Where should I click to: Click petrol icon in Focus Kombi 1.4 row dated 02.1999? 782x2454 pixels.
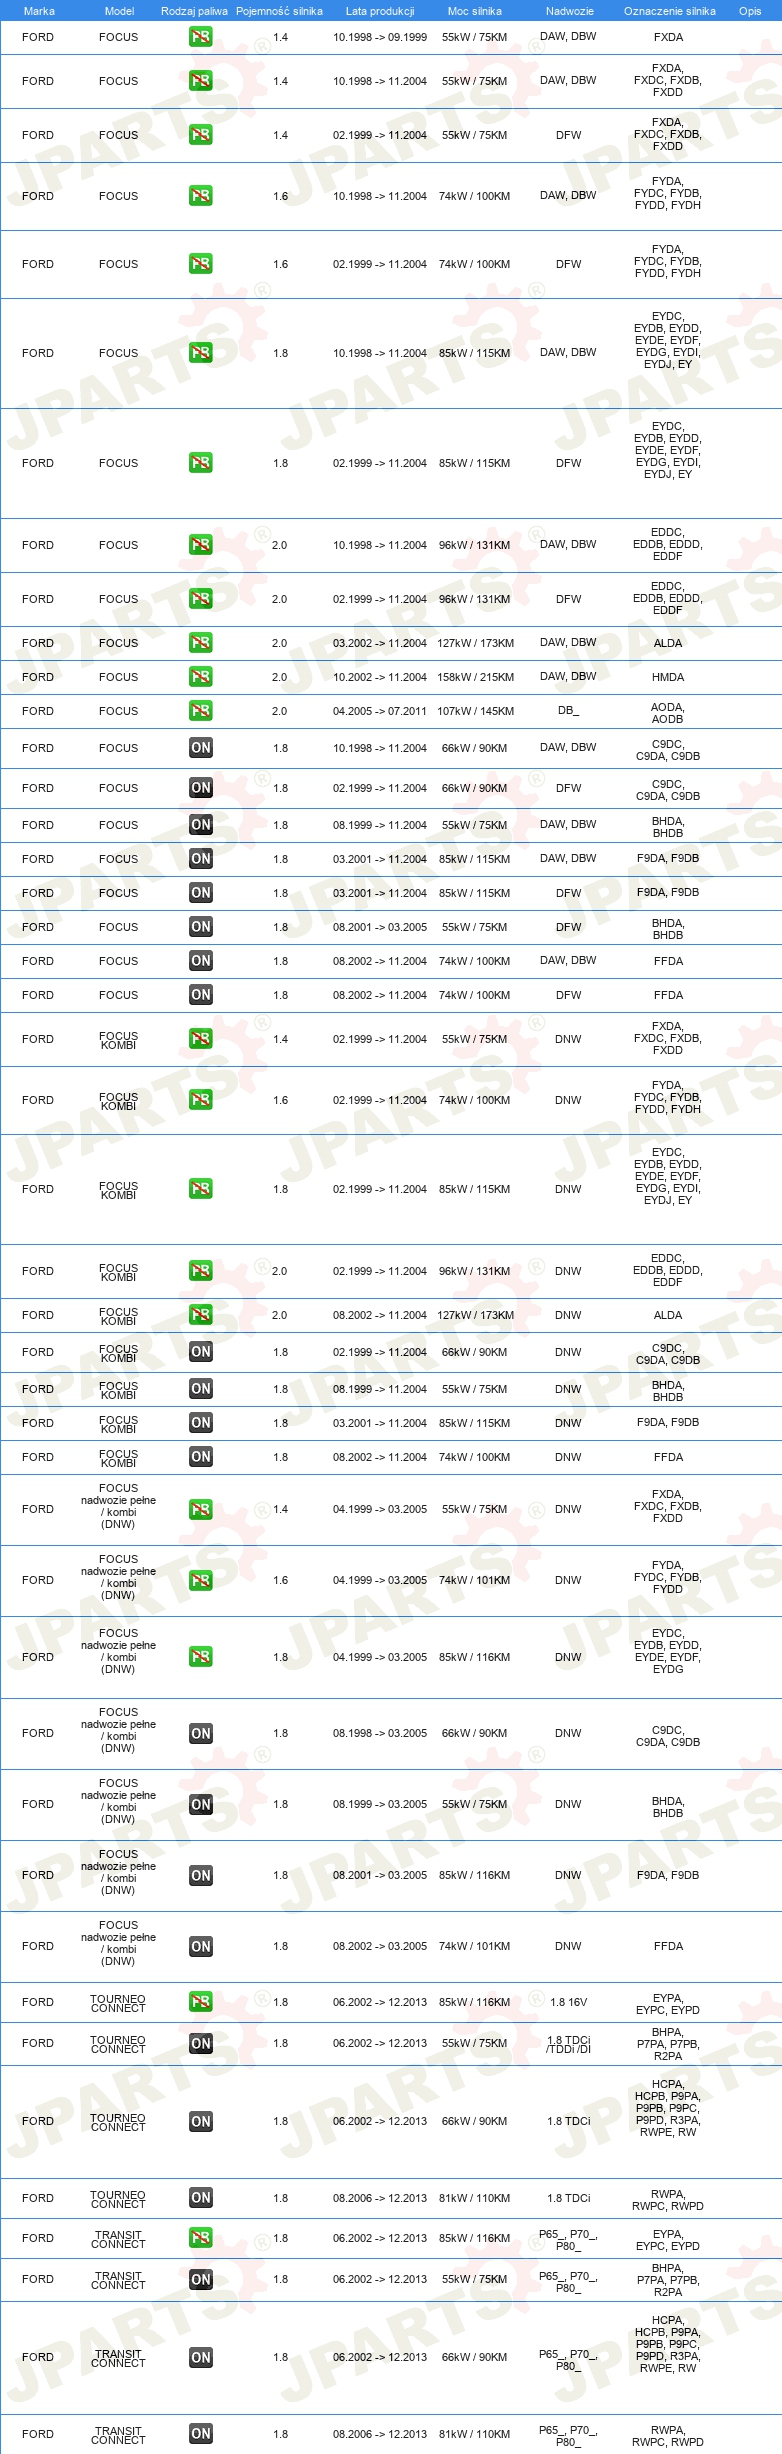pyautogui.click(x=200, y=1039)
